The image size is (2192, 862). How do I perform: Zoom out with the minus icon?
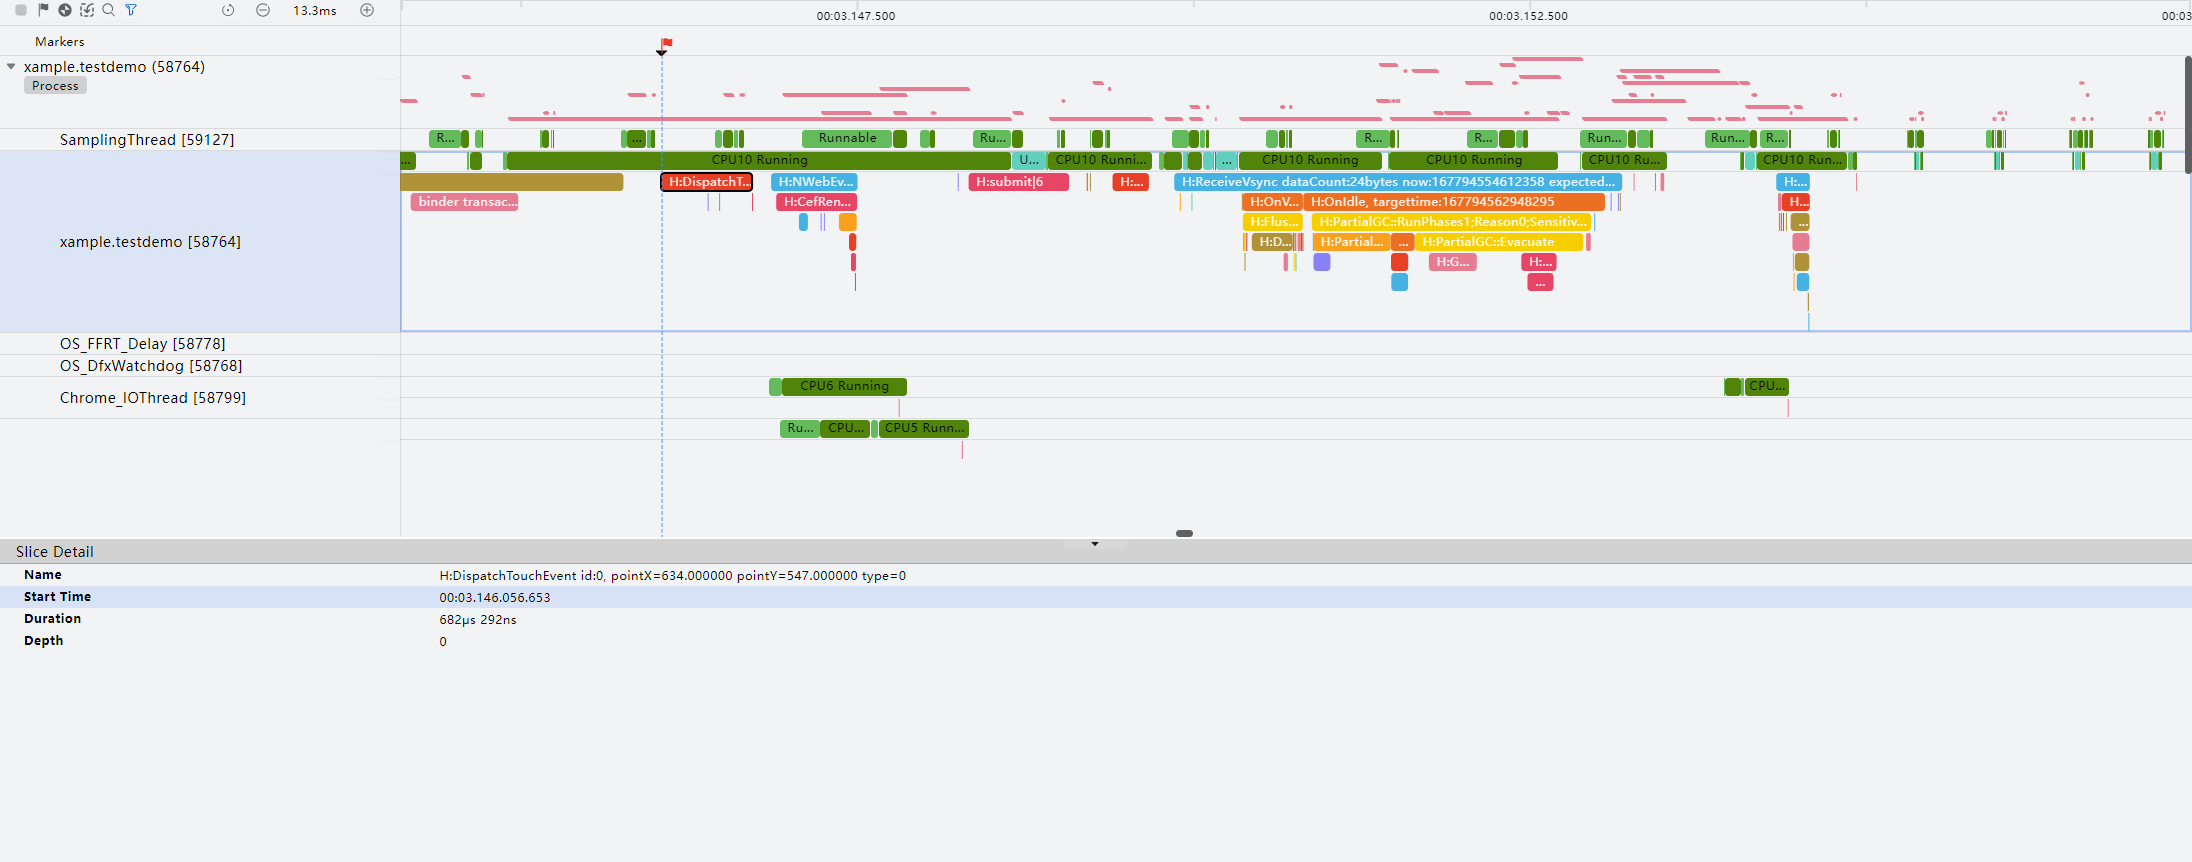coord(263,10)
